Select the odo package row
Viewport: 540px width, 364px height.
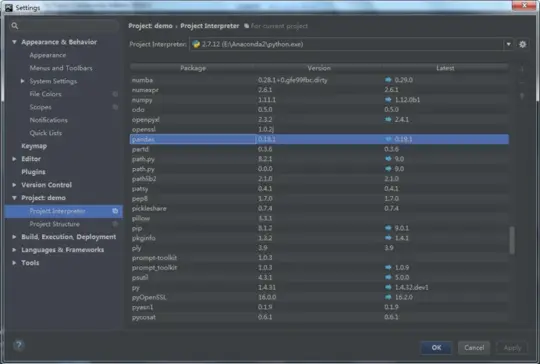(x=319, y=110)
